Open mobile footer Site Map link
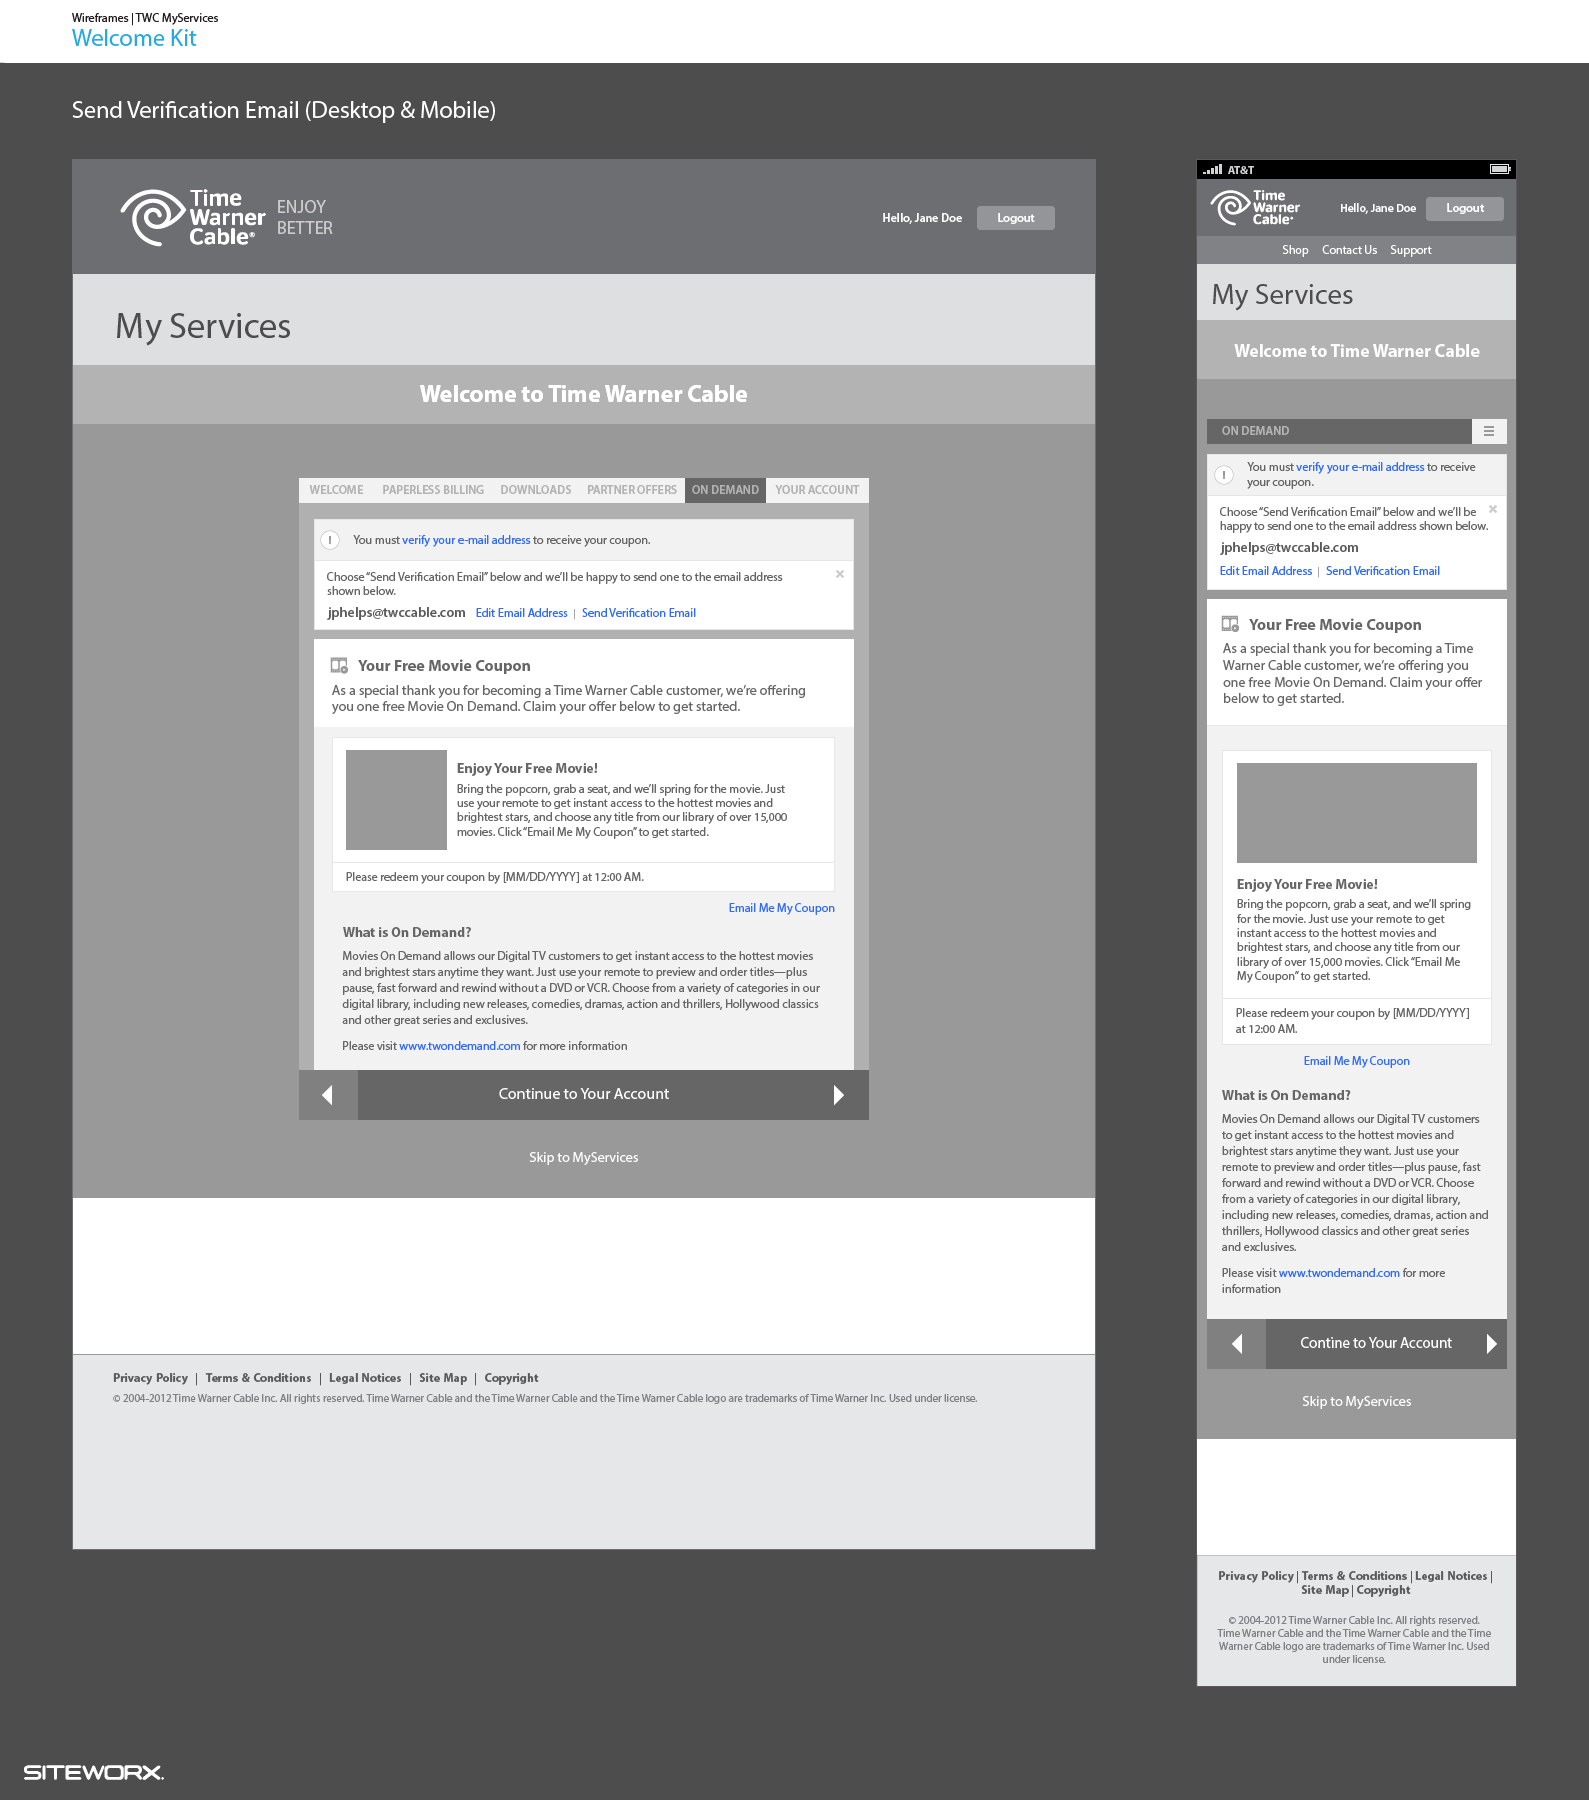Screen dimensions: 1589x1800 tap(1325, 1590)
